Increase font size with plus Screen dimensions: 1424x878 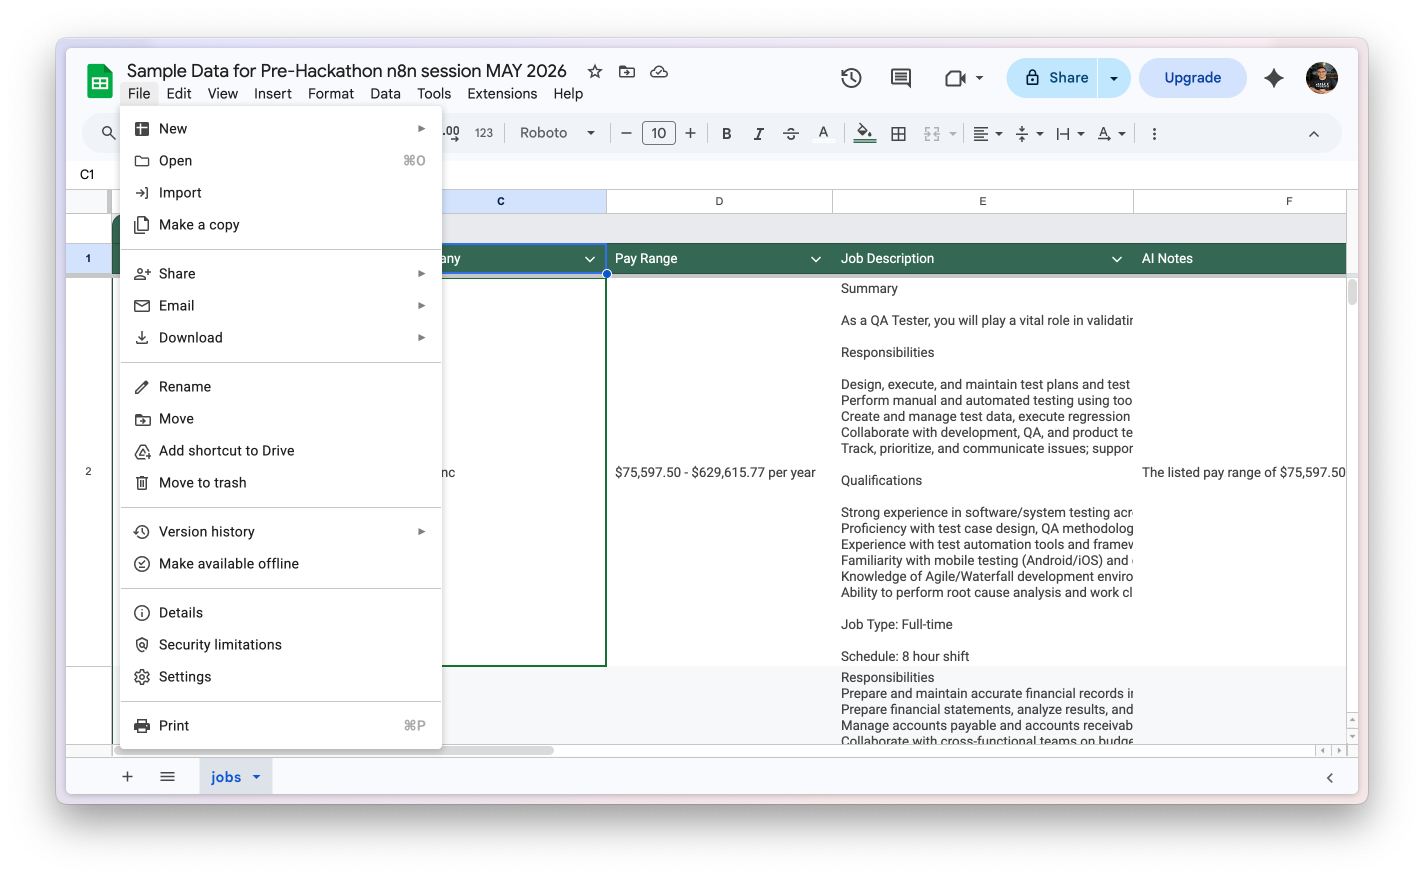coord(690,133)
